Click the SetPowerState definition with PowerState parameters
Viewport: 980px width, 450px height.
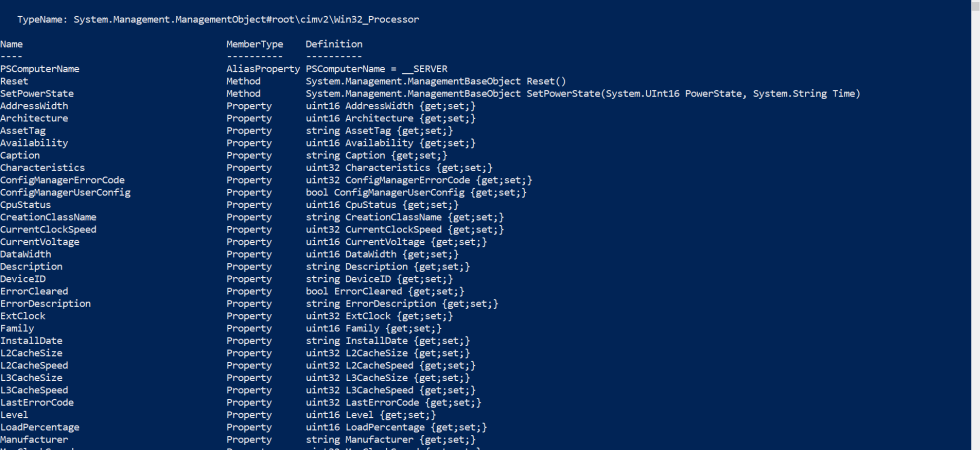[x=583, y=94]
